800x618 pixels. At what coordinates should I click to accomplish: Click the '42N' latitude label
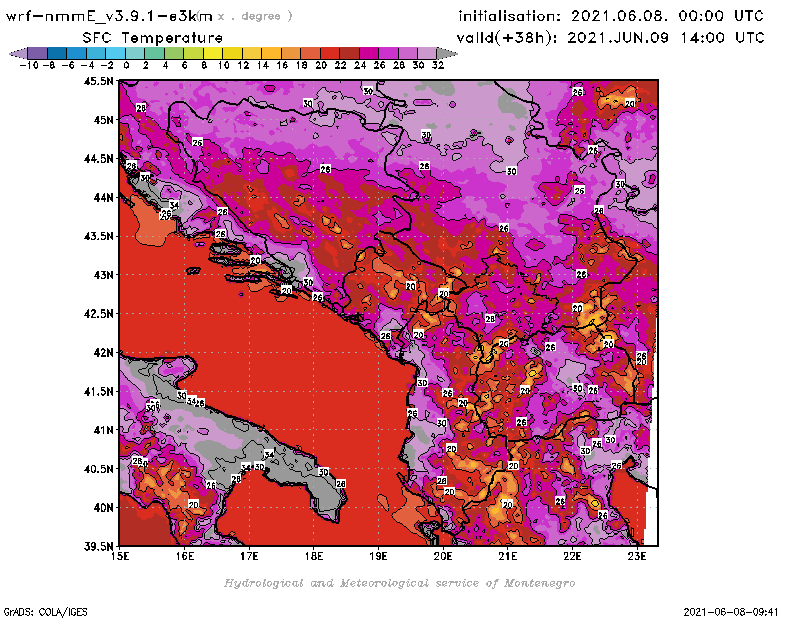pos(104,353)
